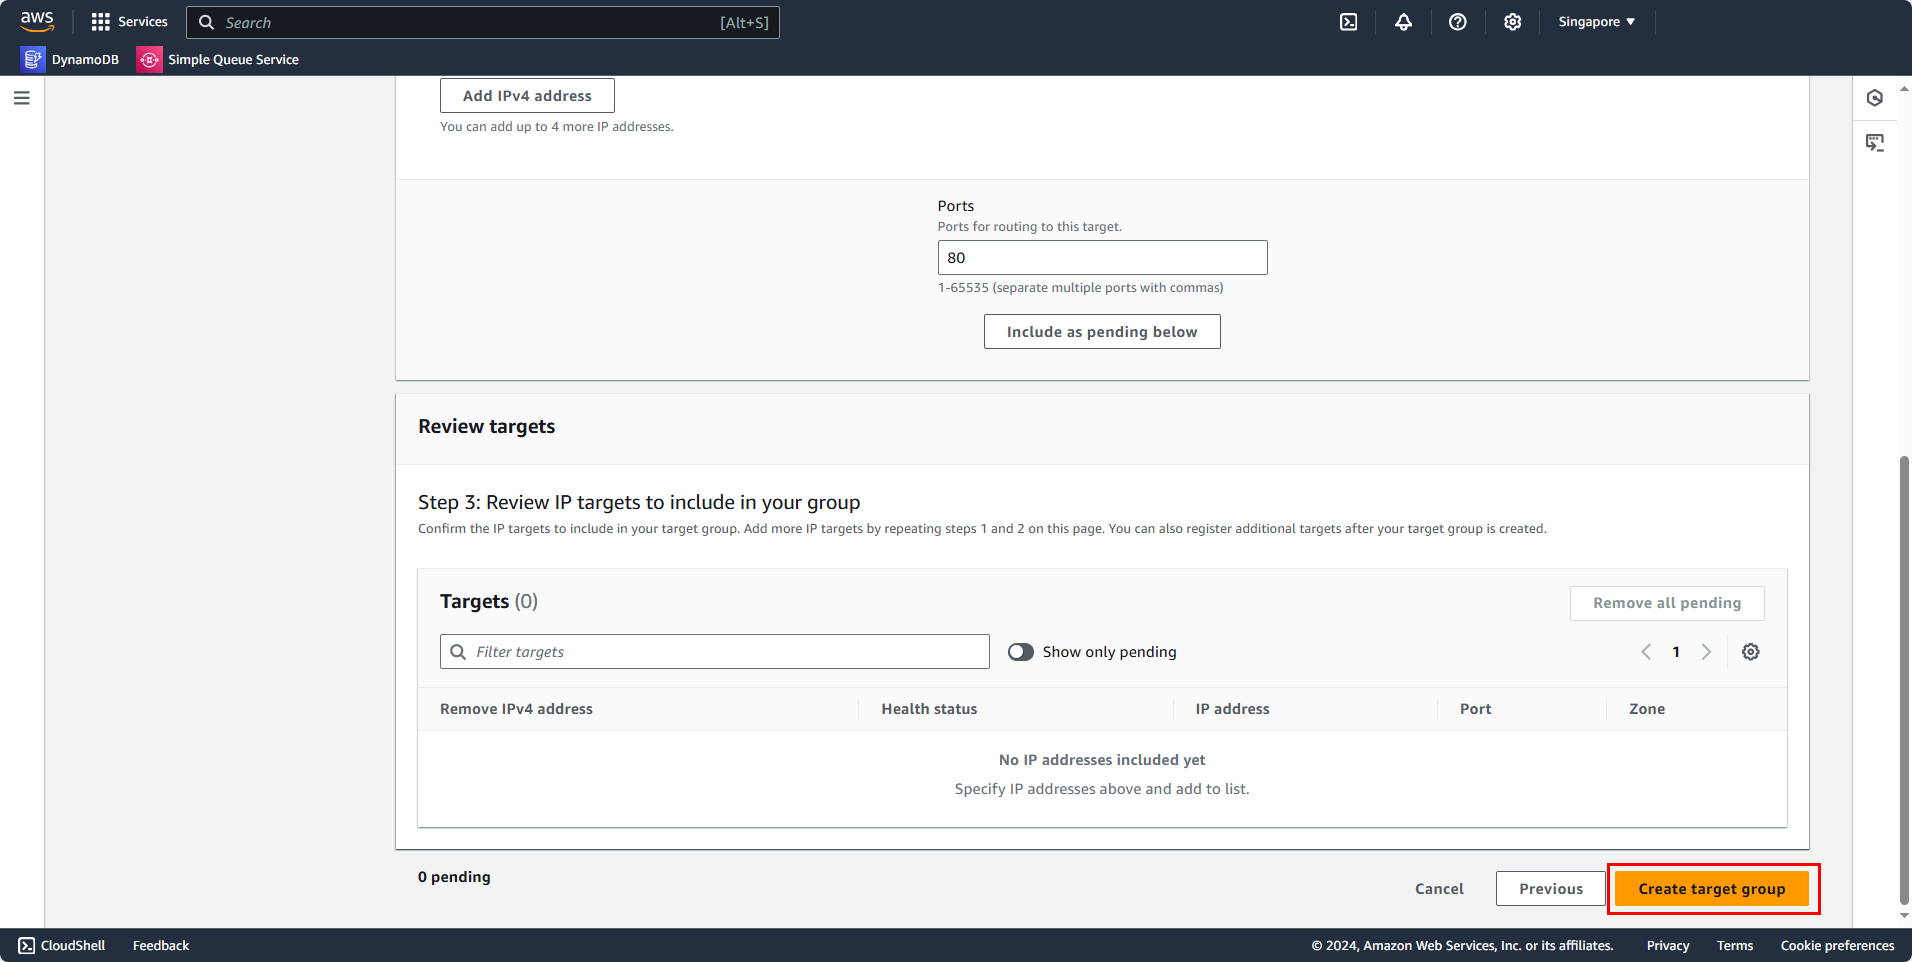Open the notifications bell
1912x962 pixels.
(1404, 22)
